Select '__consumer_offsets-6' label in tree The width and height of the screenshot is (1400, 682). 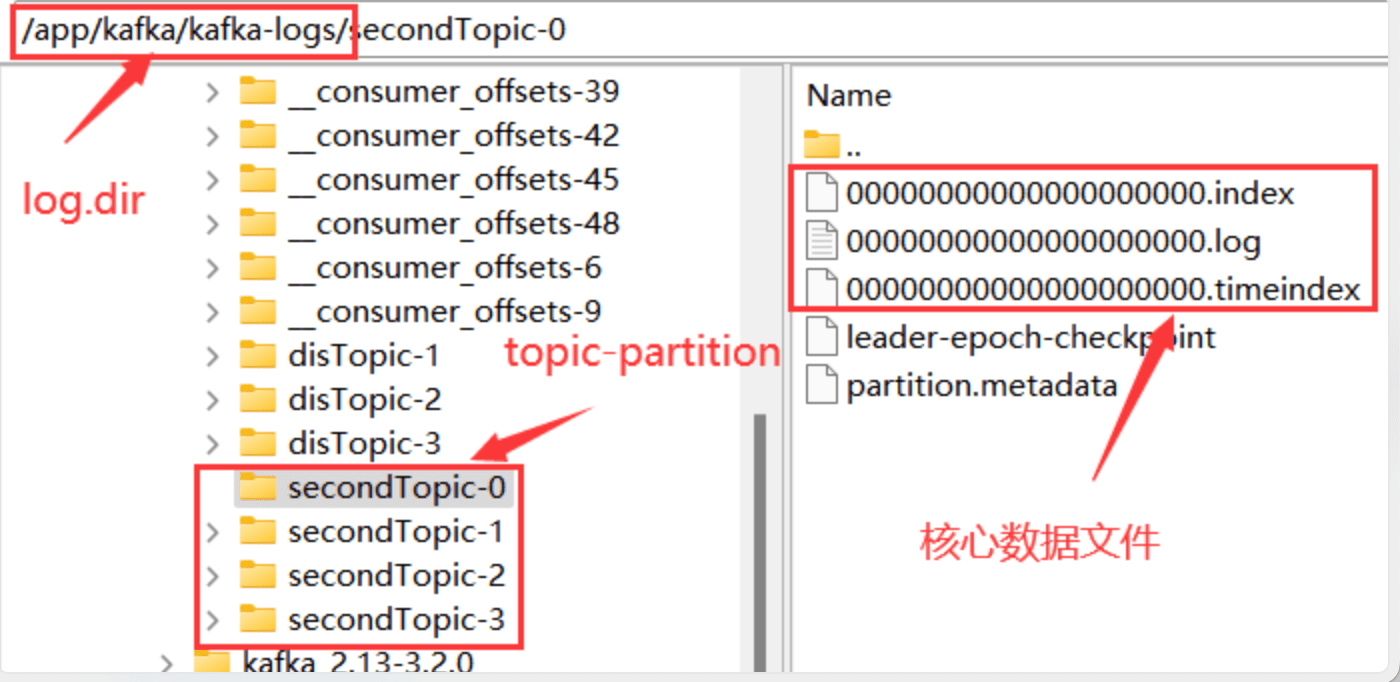pyautogui.click(x=445, y=268)
